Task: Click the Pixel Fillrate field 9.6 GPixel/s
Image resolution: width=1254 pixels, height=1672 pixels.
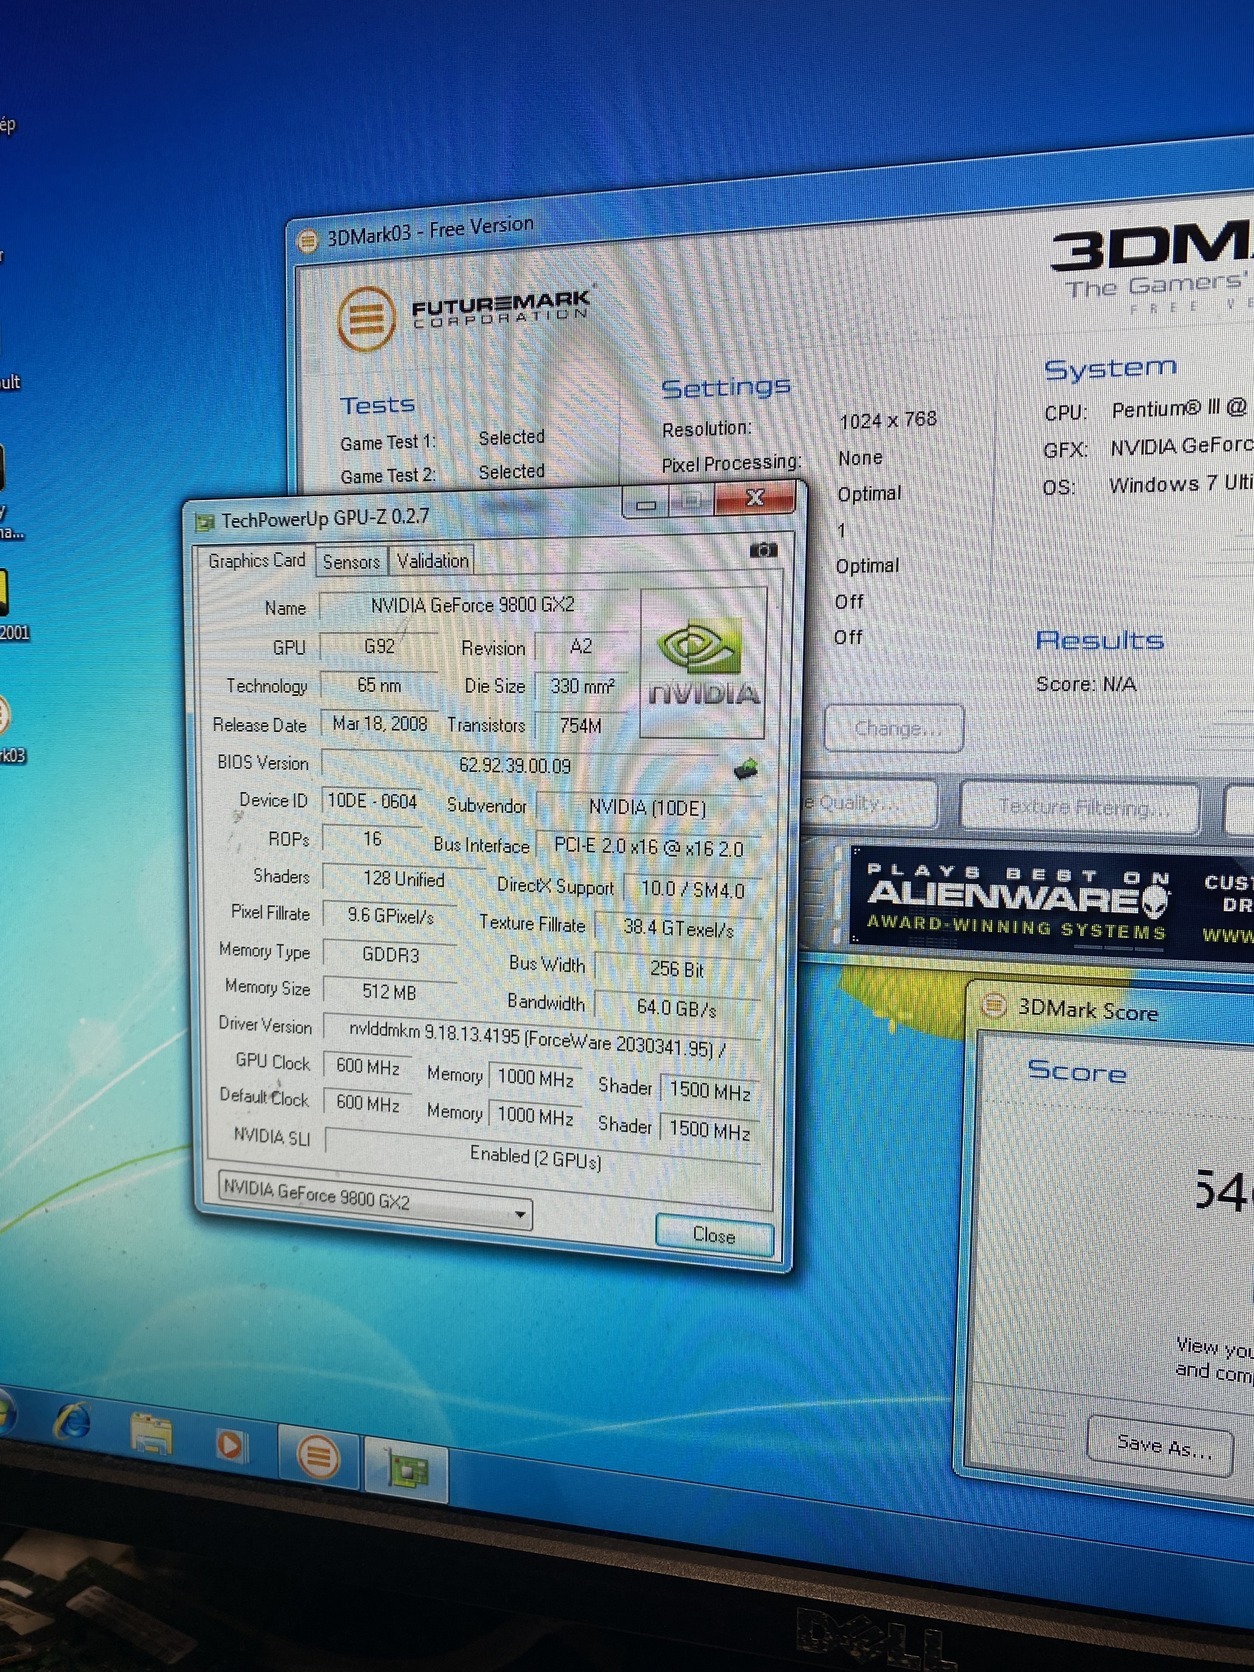Action: point(391,916)
